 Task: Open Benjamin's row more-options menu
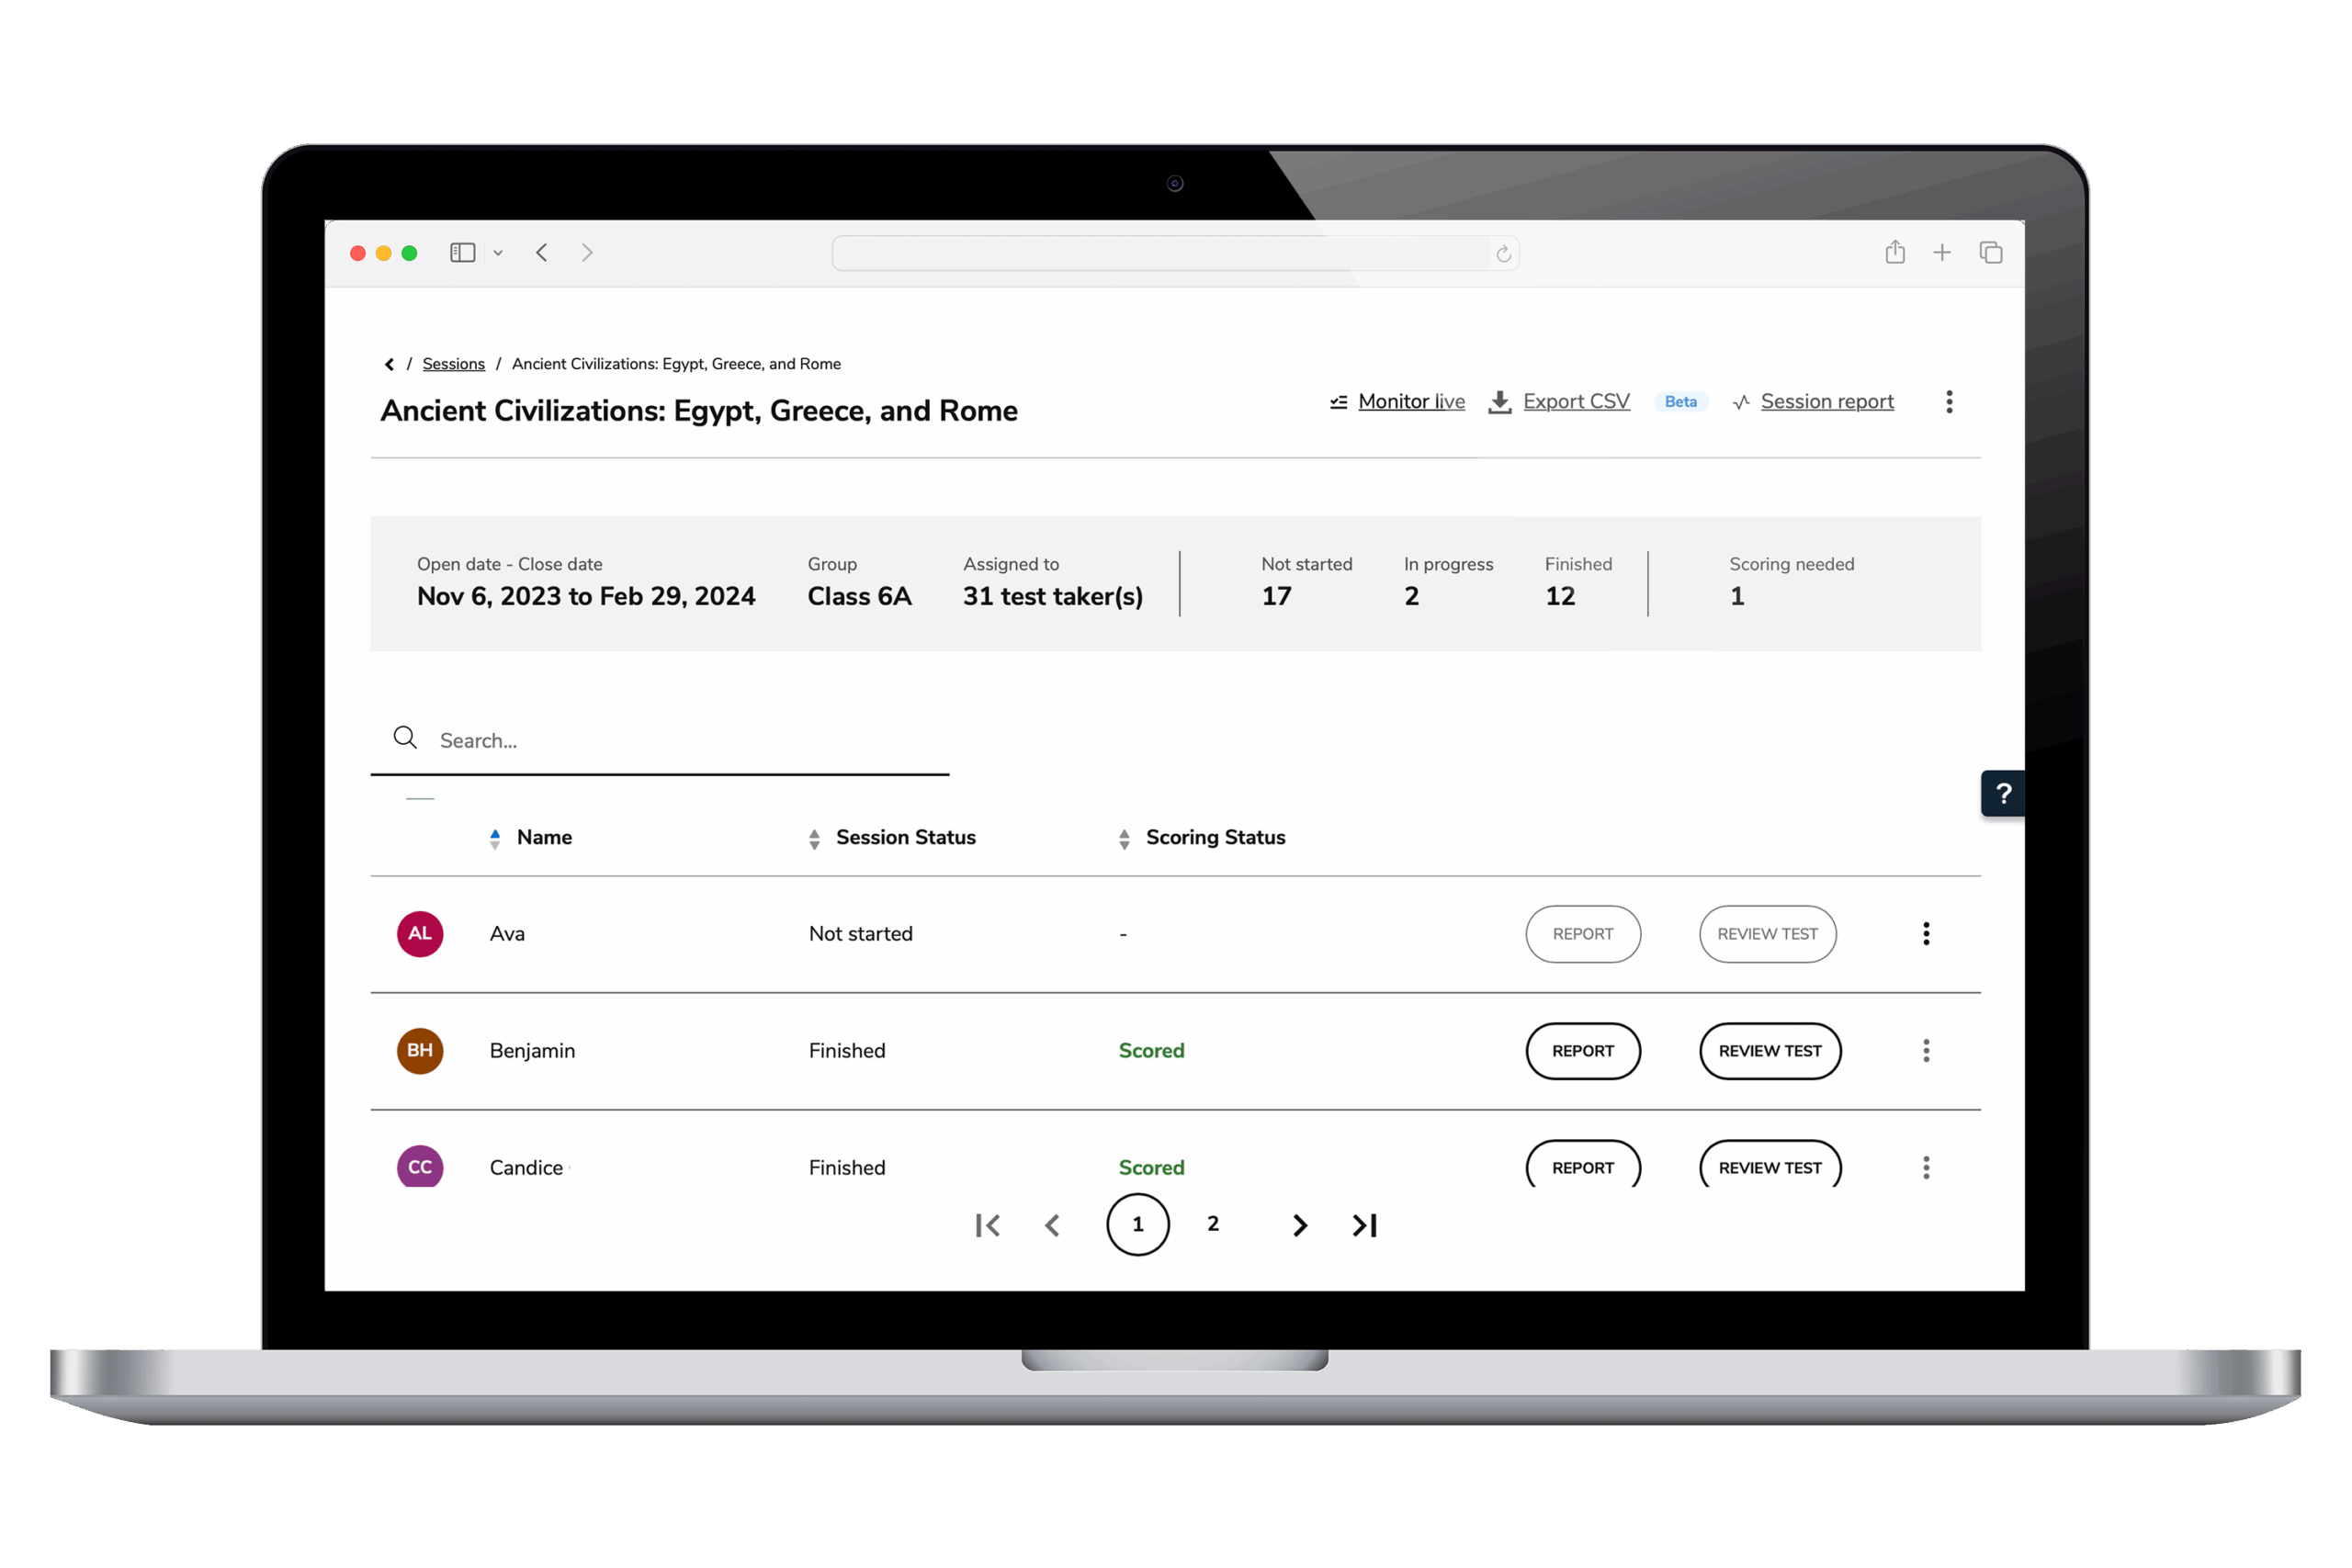[1926, 1050]
